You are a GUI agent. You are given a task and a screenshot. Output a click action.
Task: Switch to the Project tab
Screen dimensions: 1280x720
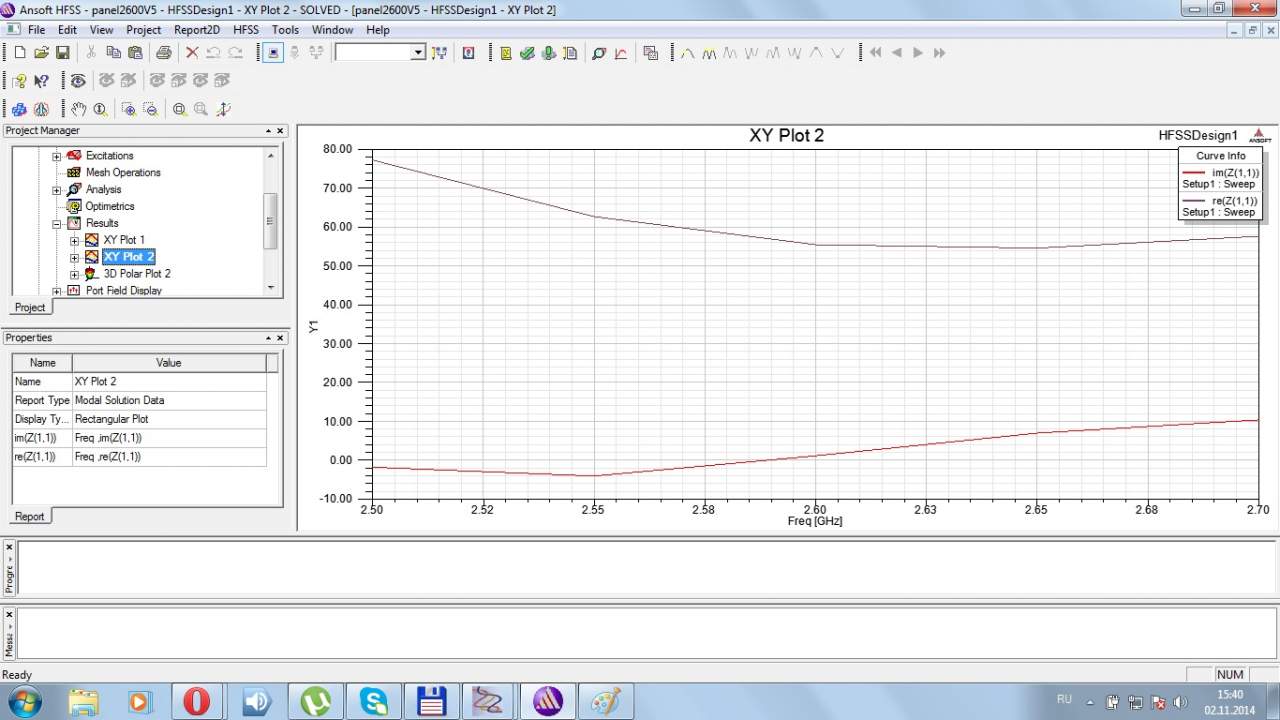coord(29,307)
